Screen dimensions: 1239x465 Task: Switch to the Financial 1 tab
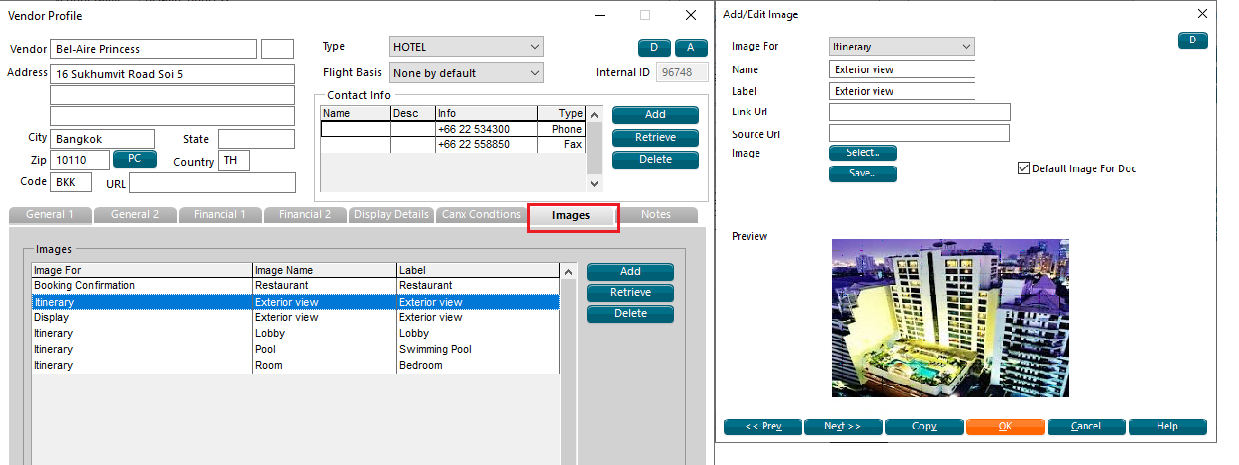220,214
